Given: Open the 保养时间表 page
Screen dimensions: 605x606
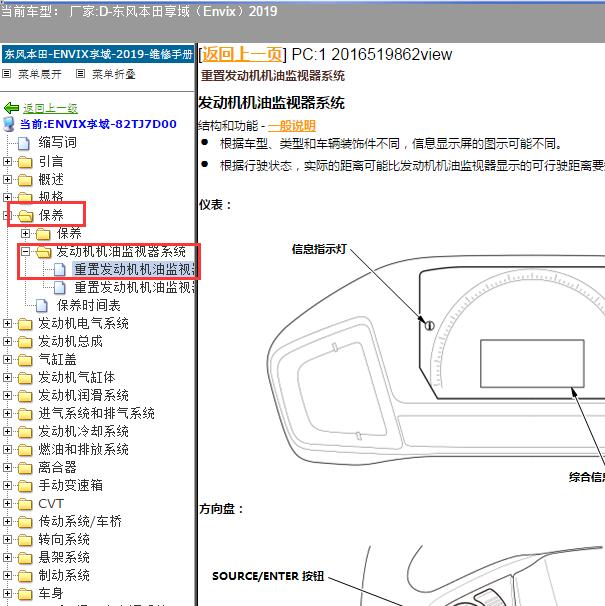Looking at the screenshot, I should tap(89, 306).
